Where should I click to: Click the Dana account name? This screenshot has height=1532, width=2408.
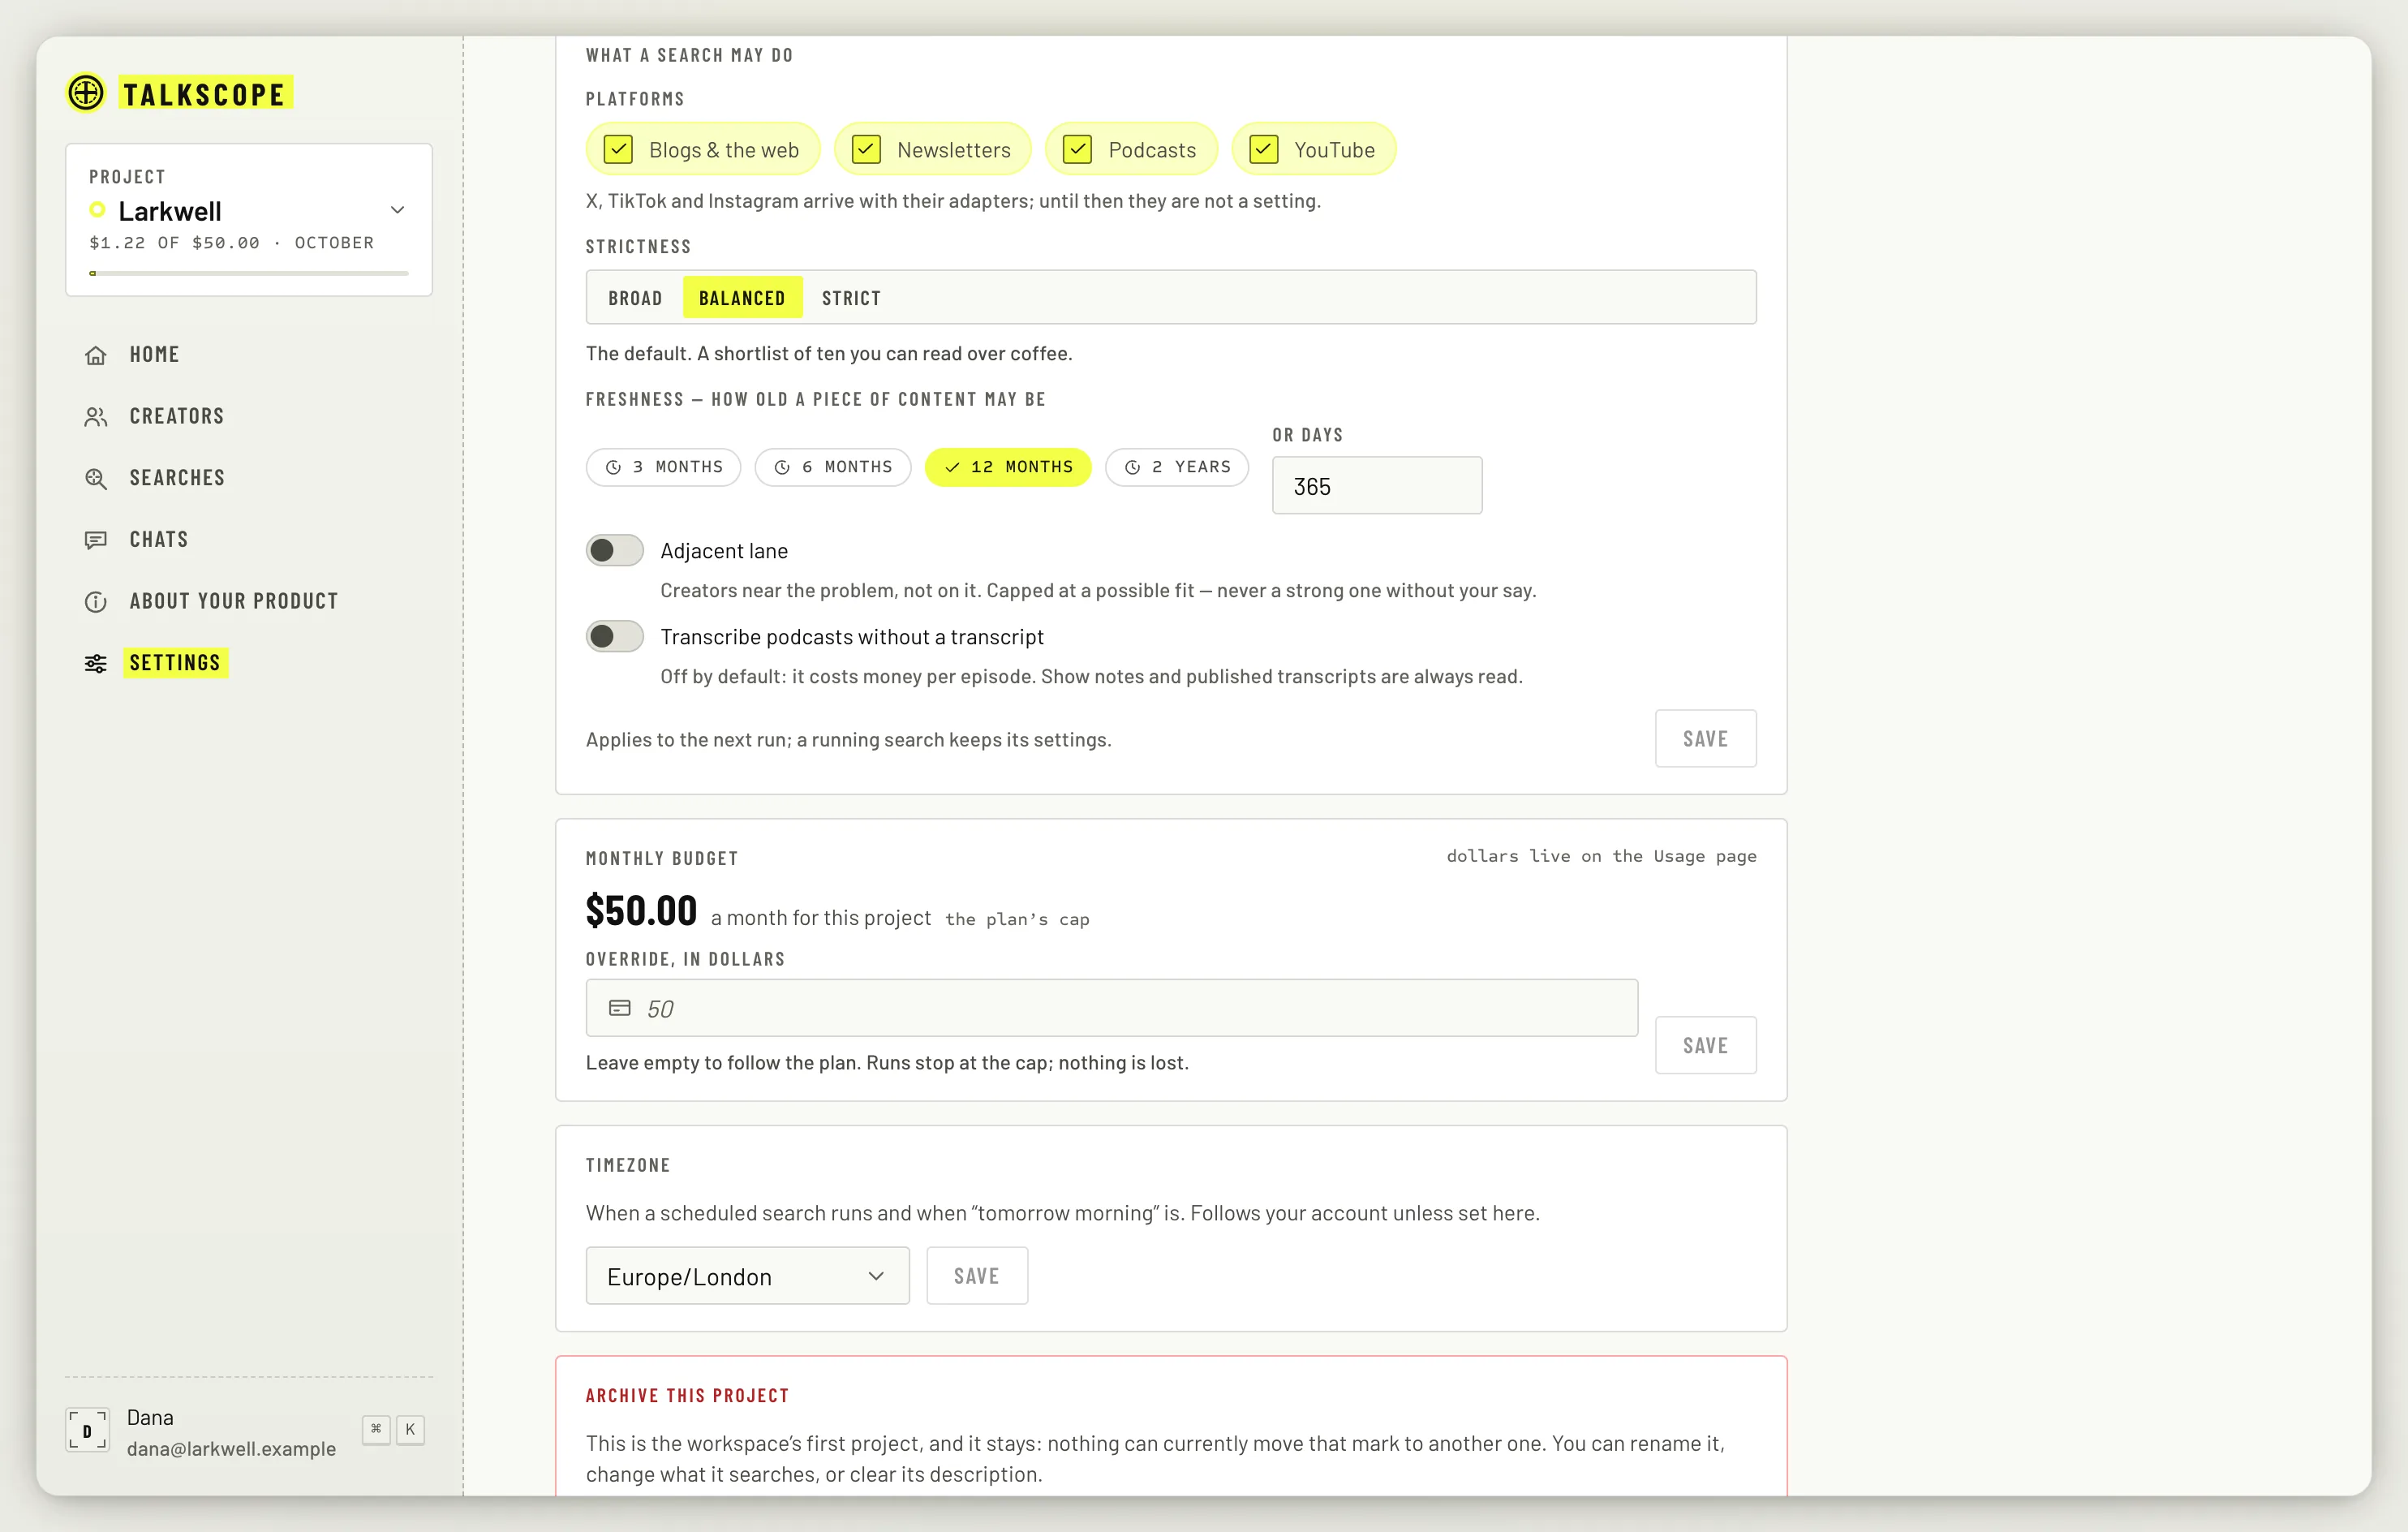[150, 1418]
